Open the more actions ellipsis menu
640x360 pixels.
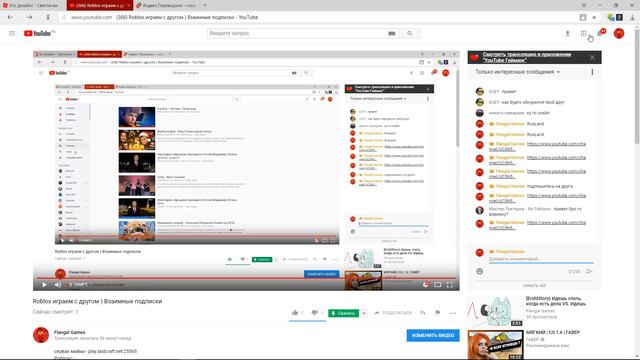pos(453,313)
